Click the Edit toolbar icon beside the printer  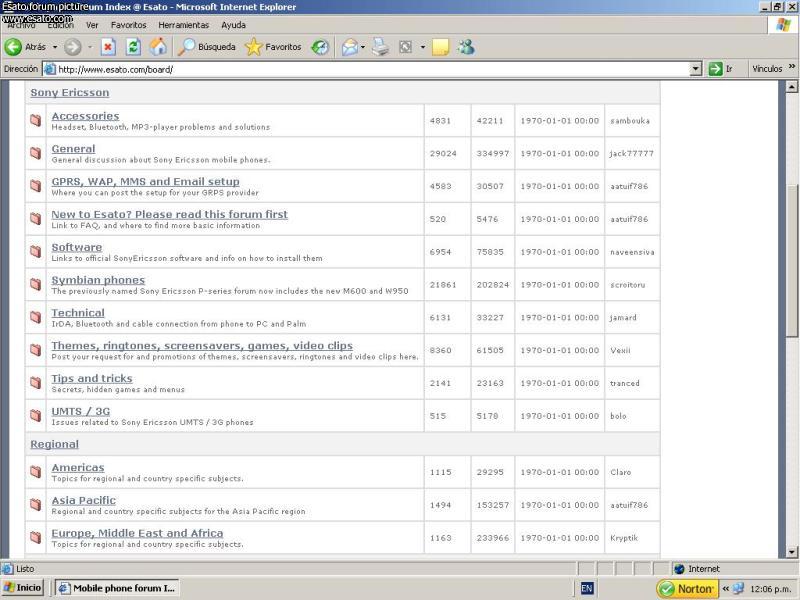[x=406, y=47]
